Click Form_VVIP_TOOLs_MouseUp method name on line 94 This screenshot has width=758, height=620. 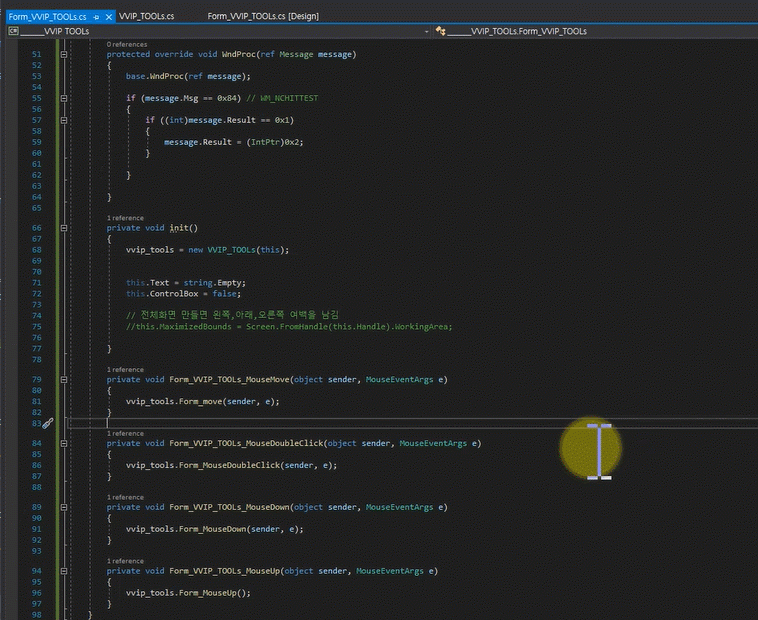pyautogui.click(x=224, y=571)
